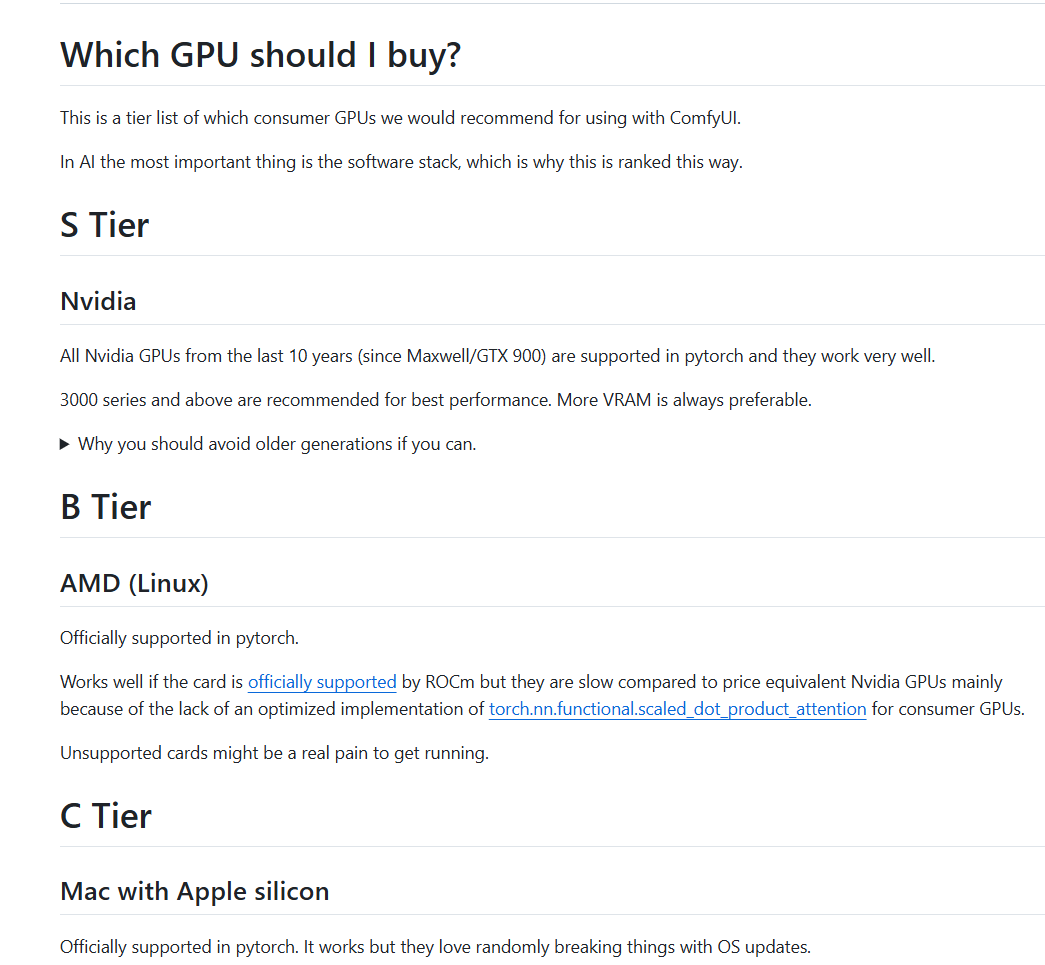Click the "AMD (Linux)" subheading
Viewport: 1045px width, 965px height.
(134, 583)
